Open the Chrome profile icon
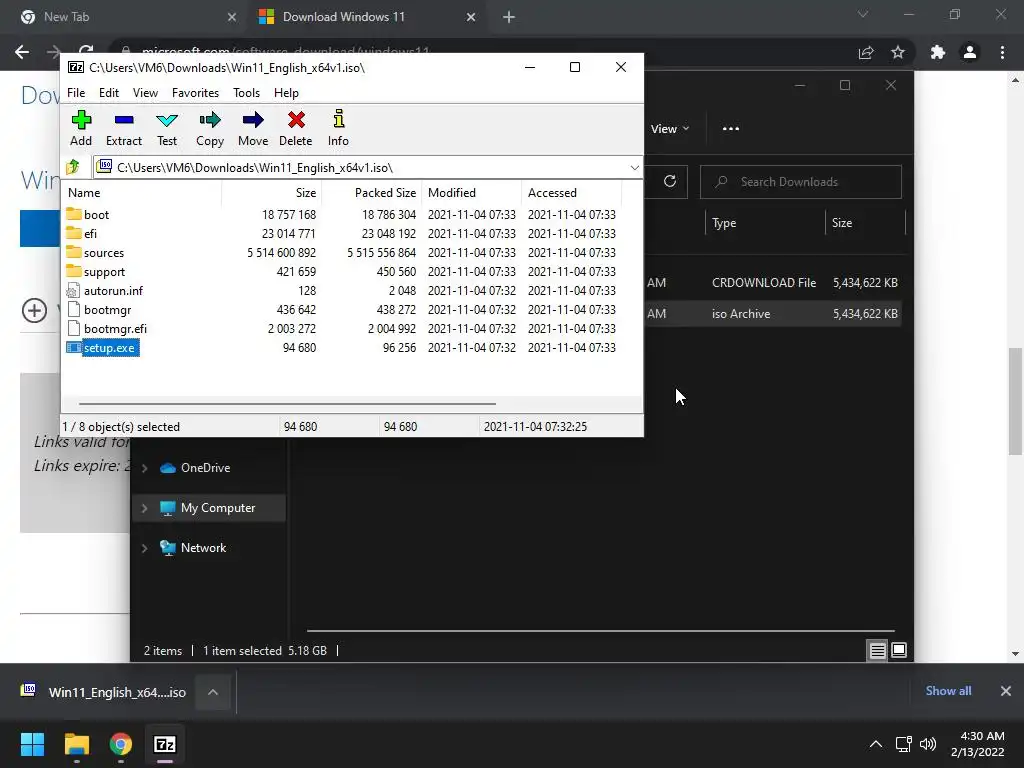This screenshot has width=1024, height=768. pos(970,52)
